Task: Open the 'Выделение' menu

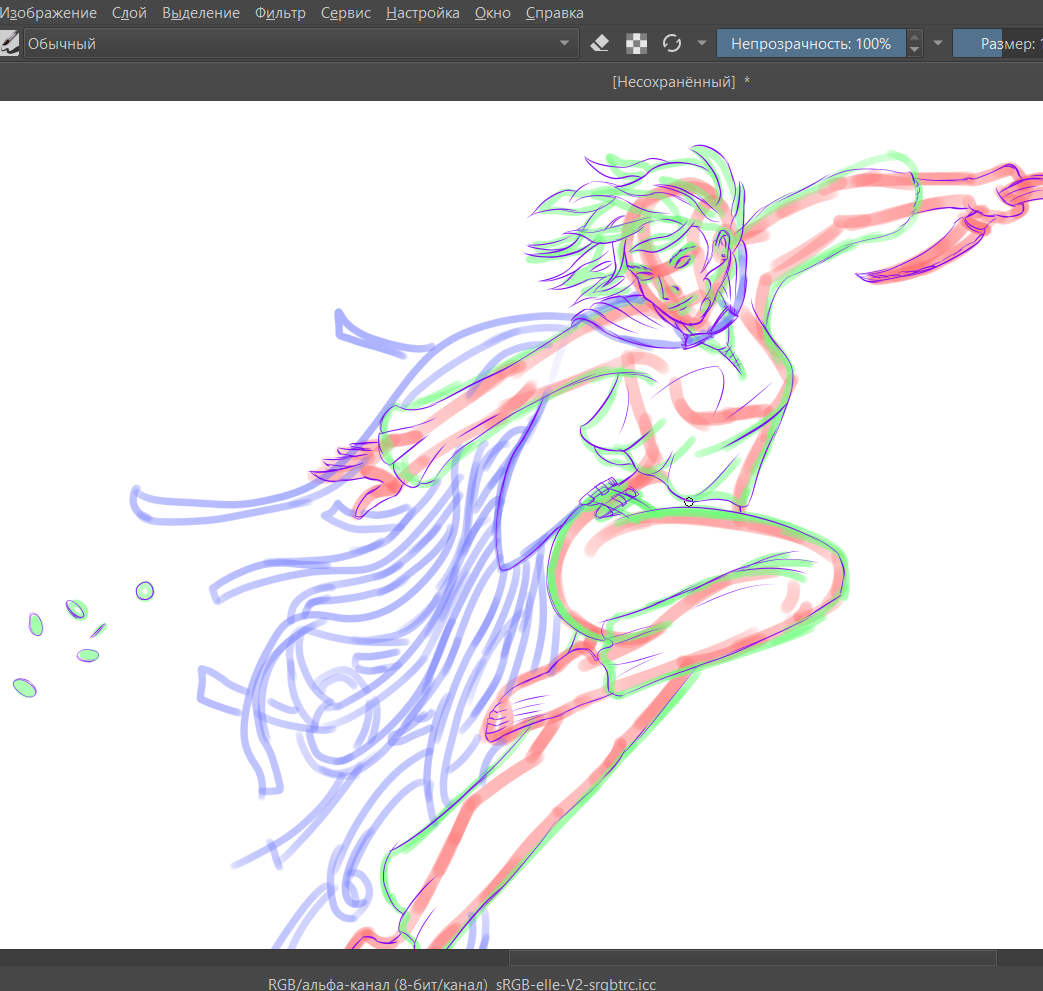Action: coord(201,13)
